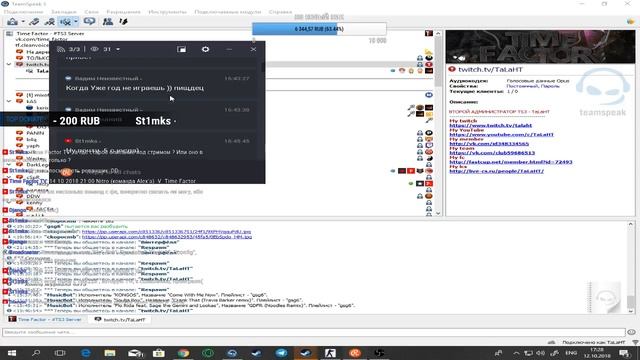
Task: Click the donation goal progress bar
Action: coord(319,29)
